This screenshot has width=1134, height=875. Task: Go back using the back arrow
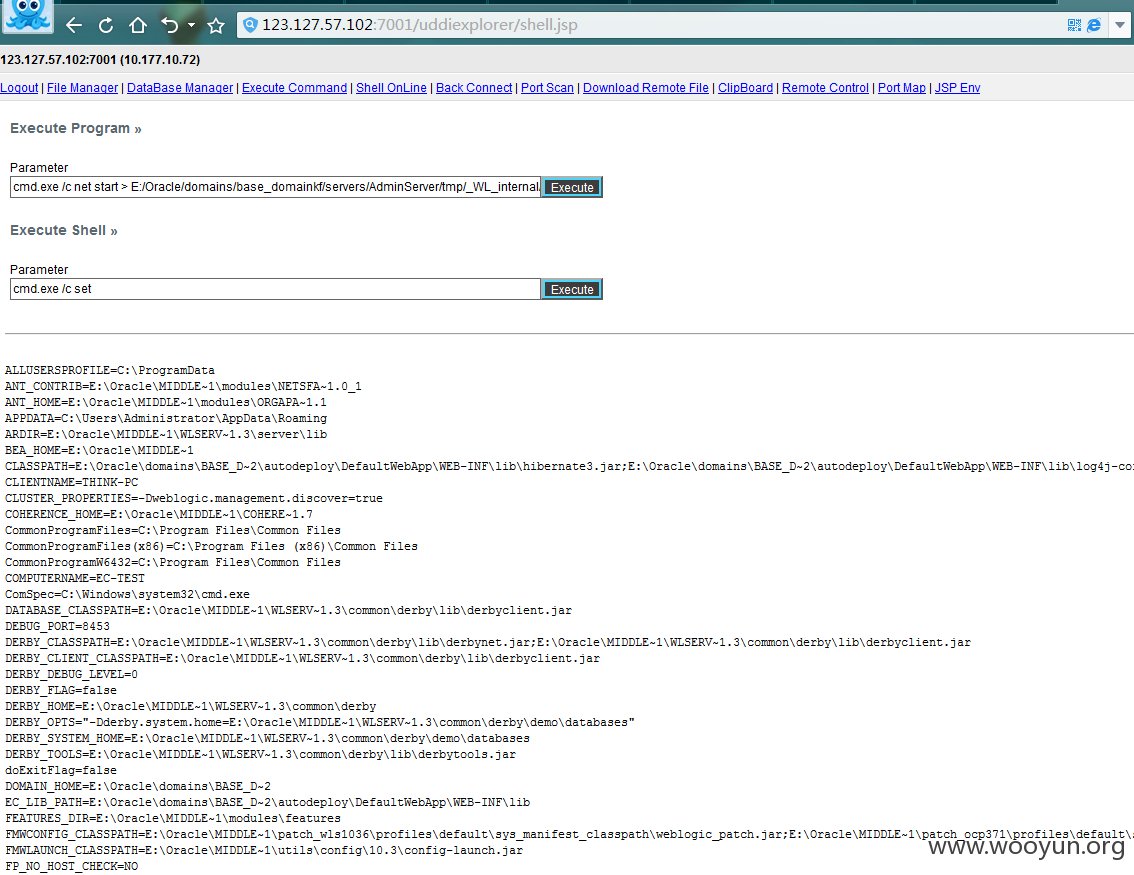[x=74, y=25]
